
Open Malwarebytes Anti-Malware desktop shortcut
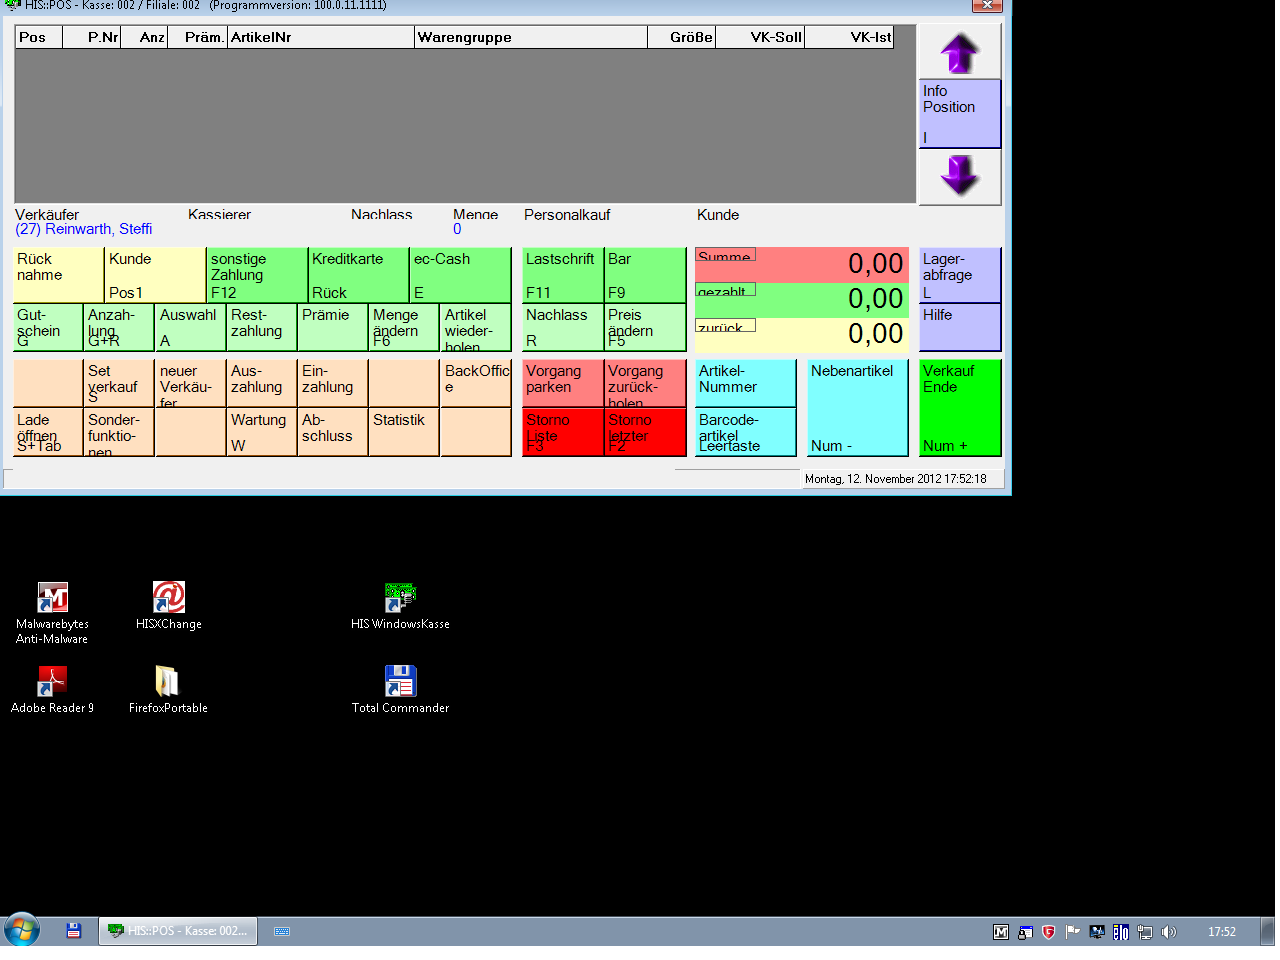(x=52, y=613)
